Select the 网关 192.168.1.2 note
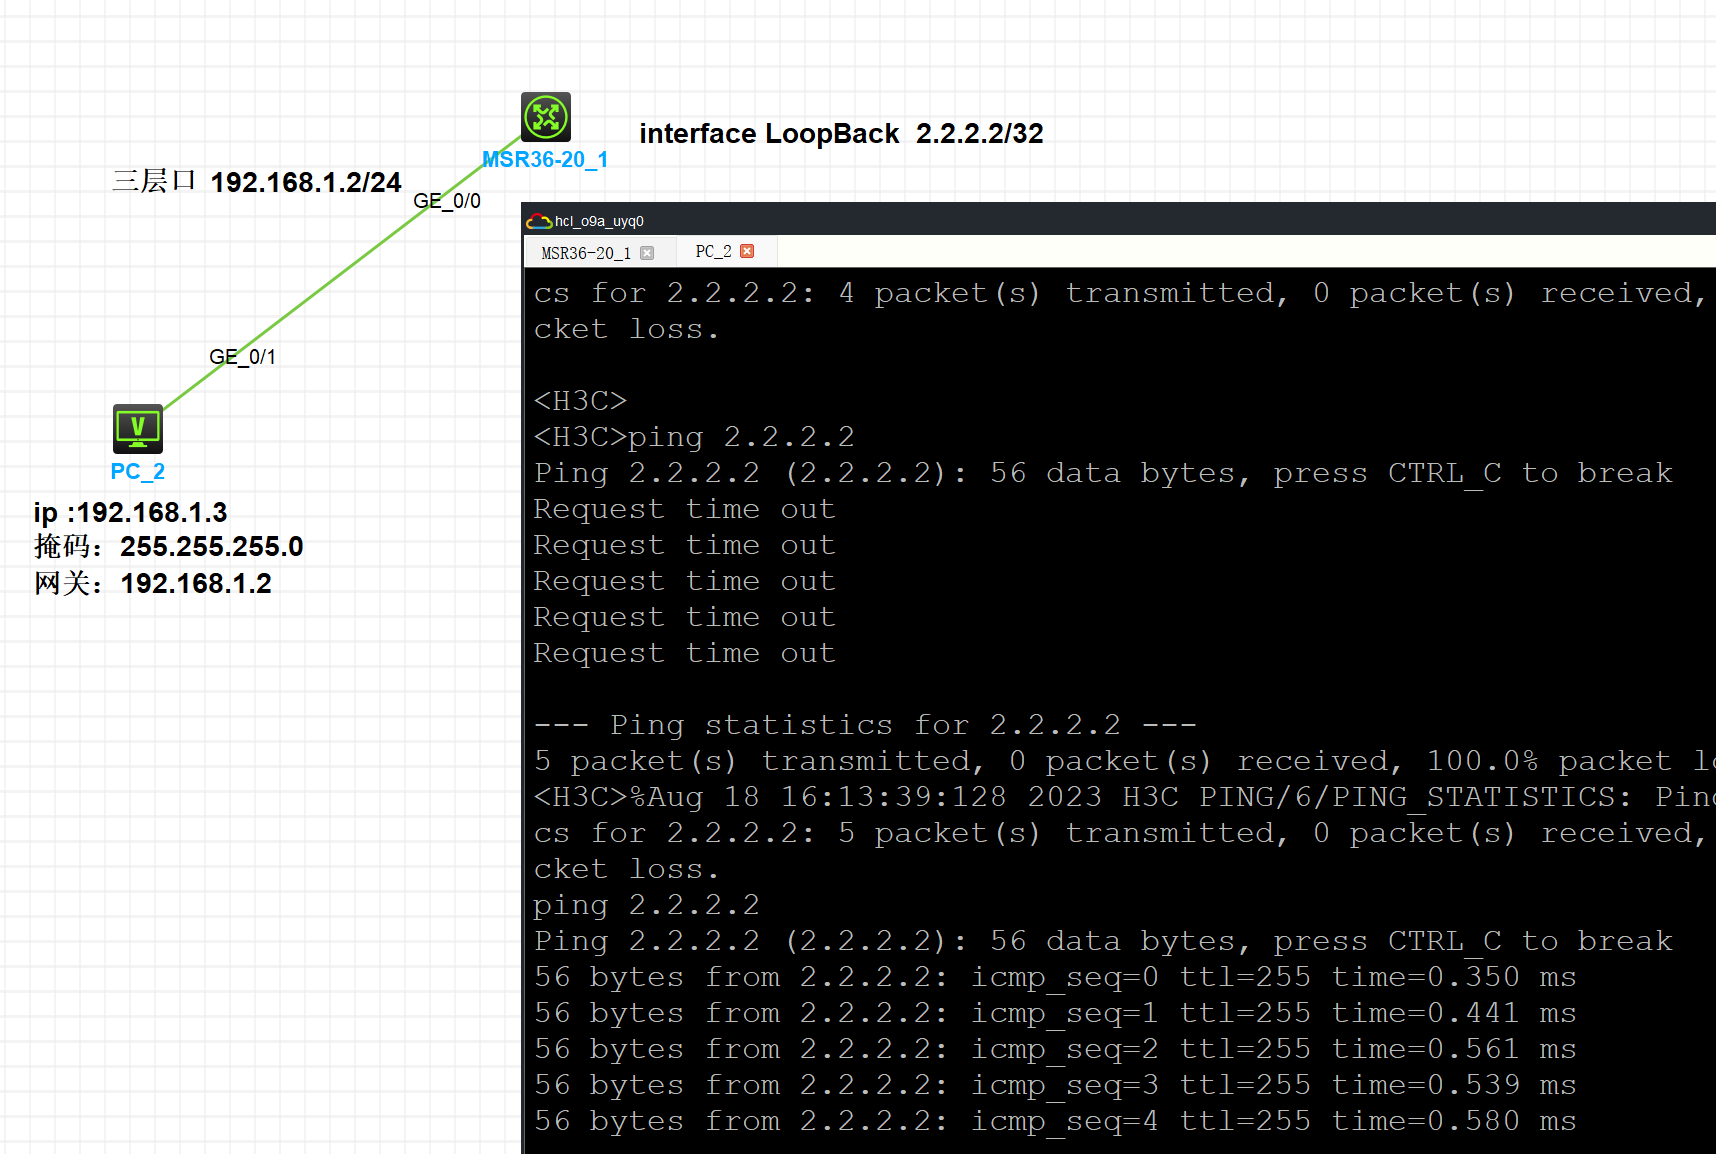Image resolution: width=1716 pixels, height=1154 pixels. point(153,584)
